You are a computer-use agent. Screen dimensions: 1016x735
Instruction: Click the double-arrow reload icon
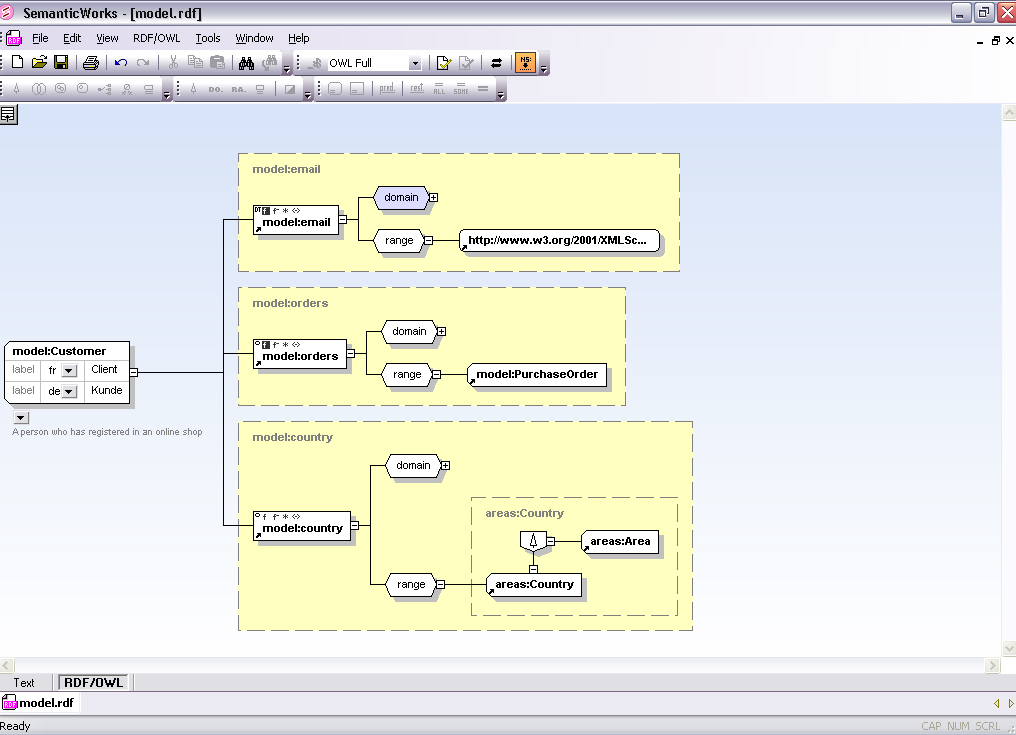tap(496, 63)
